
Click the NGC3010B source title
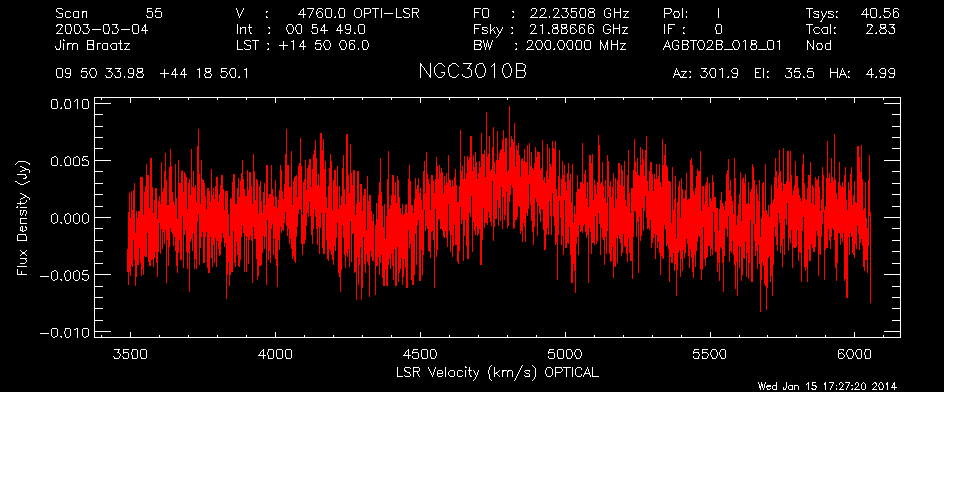click(x=472, y=74)
